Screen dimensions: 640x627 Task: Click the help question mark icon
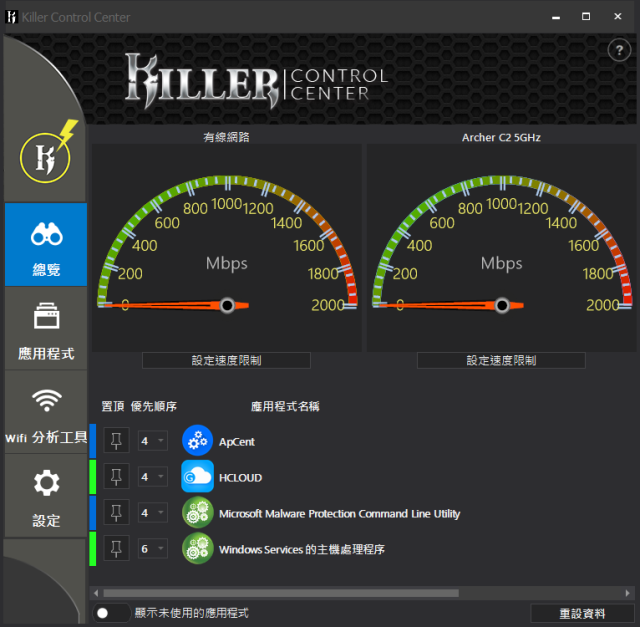point(619,50)
